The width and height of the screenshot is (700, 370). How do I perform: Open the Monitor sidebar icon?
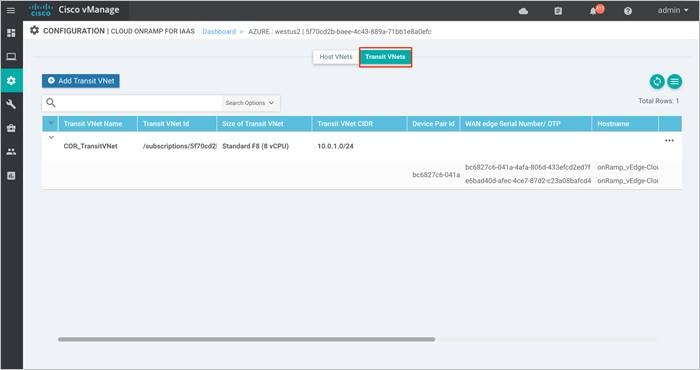click(11, 57)
